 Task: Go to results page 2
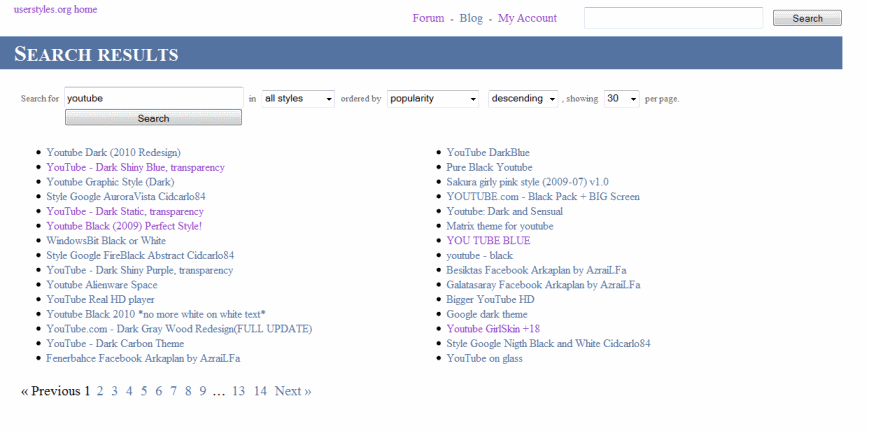tap(100, 391)
